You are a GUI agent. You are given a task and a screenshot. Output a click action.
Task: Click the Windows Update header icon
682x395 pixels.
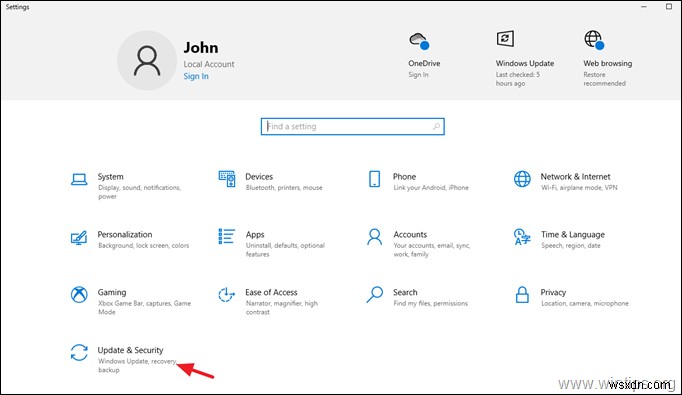(x=505, y=38)
